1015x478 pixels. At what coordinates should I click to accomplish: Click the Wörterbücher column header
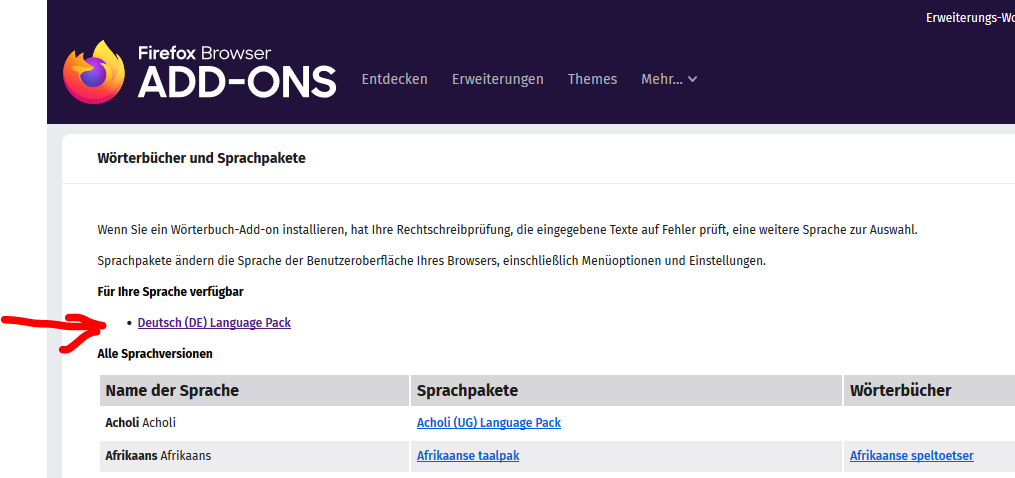click(x=900, y=390)
